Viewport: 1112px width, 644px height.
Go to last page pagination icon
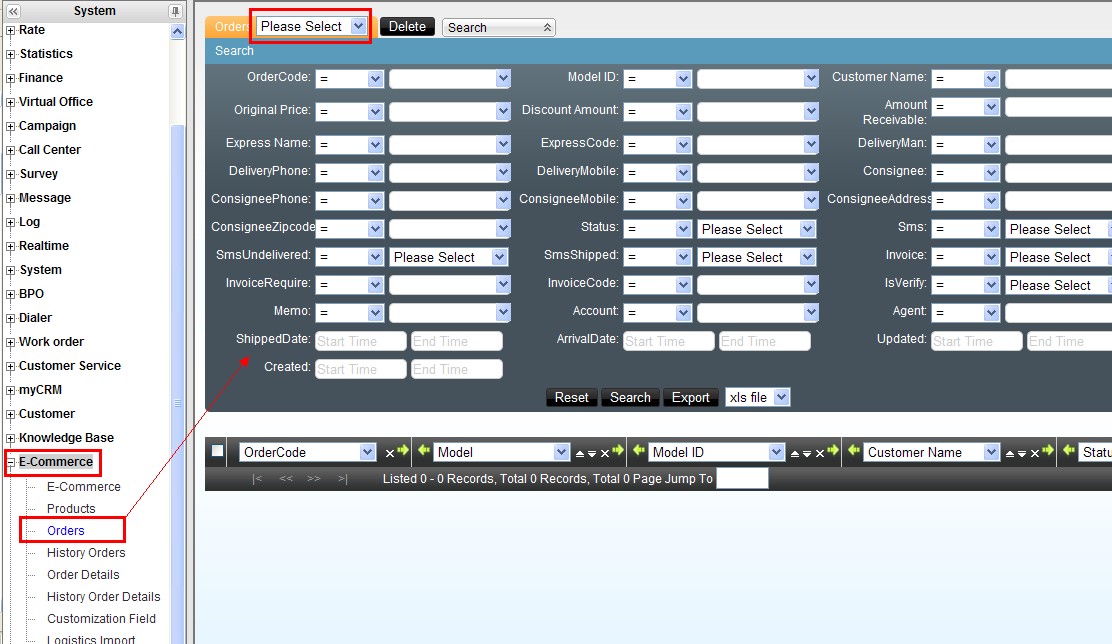[x=343, y=479]
